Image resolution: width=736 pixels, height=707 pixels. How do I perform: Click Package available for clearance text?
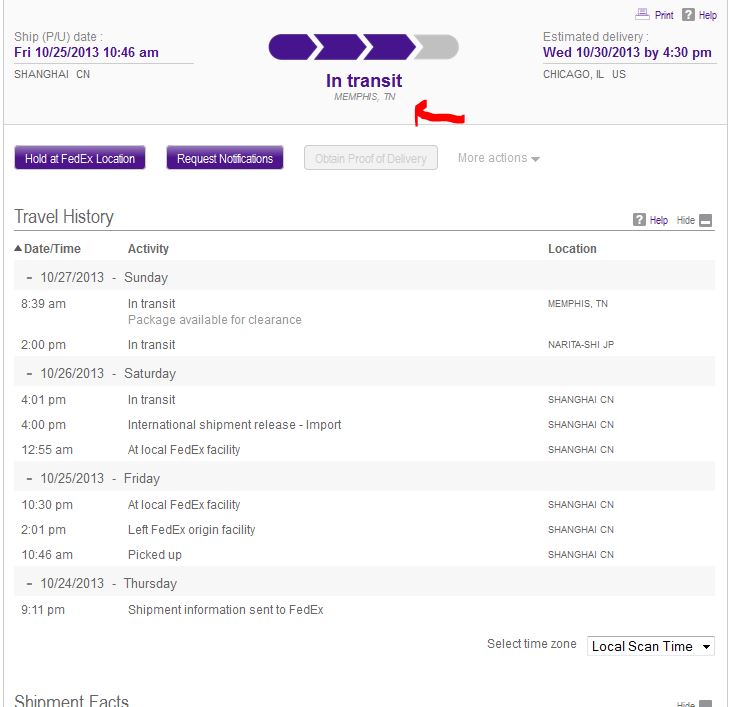point(215,320)
